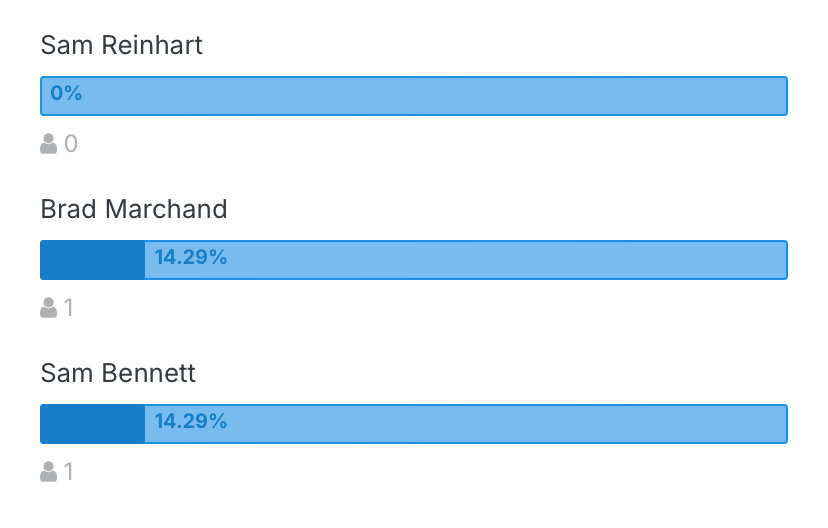Screen dimensions: 828x528
Task: Select the 14.29% label in Bennett's bar
Action: click(191, 421)
